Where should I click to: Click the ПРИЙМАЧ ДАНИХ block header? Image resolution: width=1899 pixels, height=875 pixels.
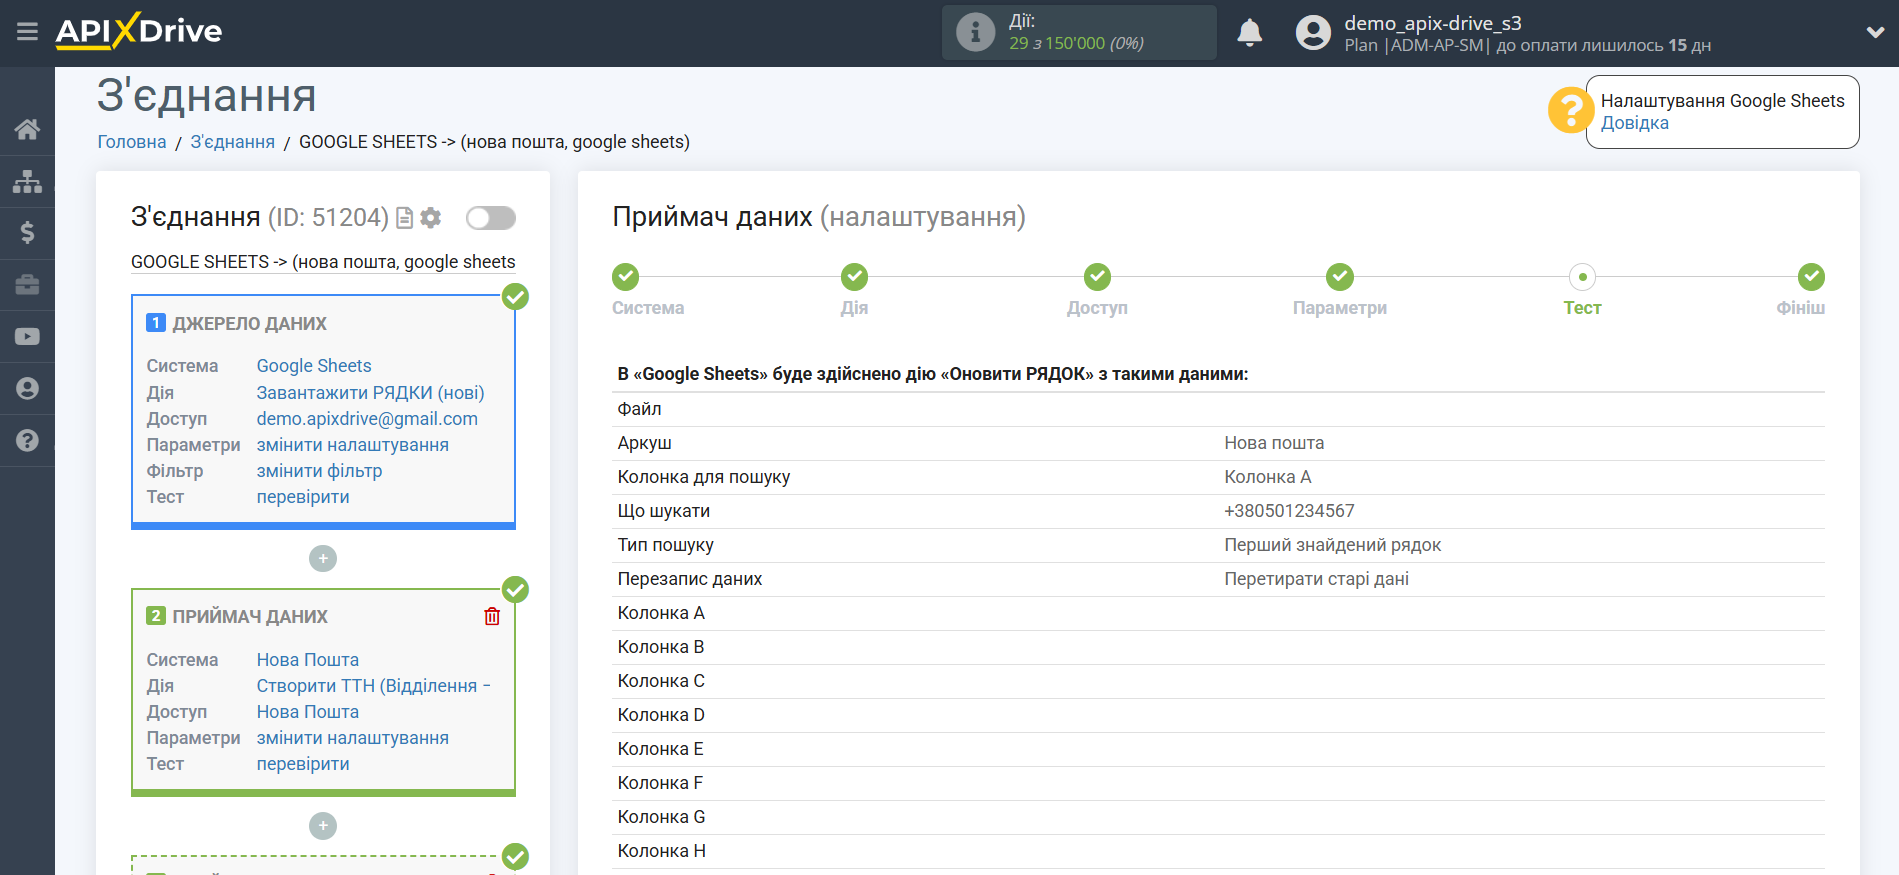[x=250, y=617]
